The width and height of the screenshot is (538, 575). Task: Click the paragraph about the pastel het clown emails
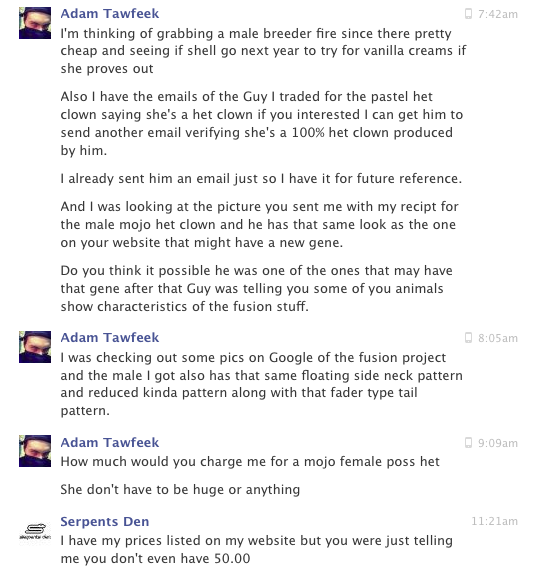click(x=261, y=123)
